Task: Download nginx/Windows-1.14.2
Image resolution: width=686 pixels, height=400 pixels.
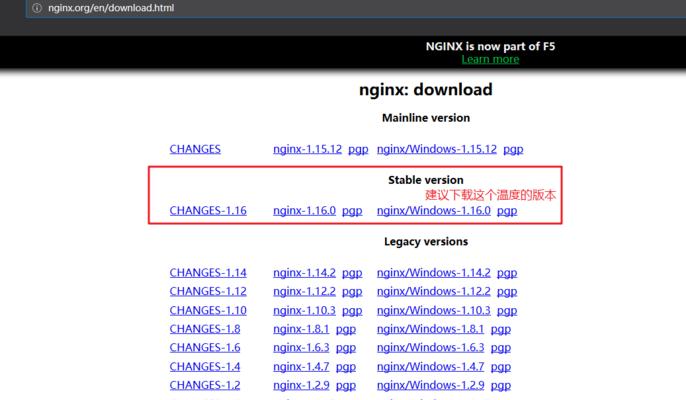Action: click(434, 273)
